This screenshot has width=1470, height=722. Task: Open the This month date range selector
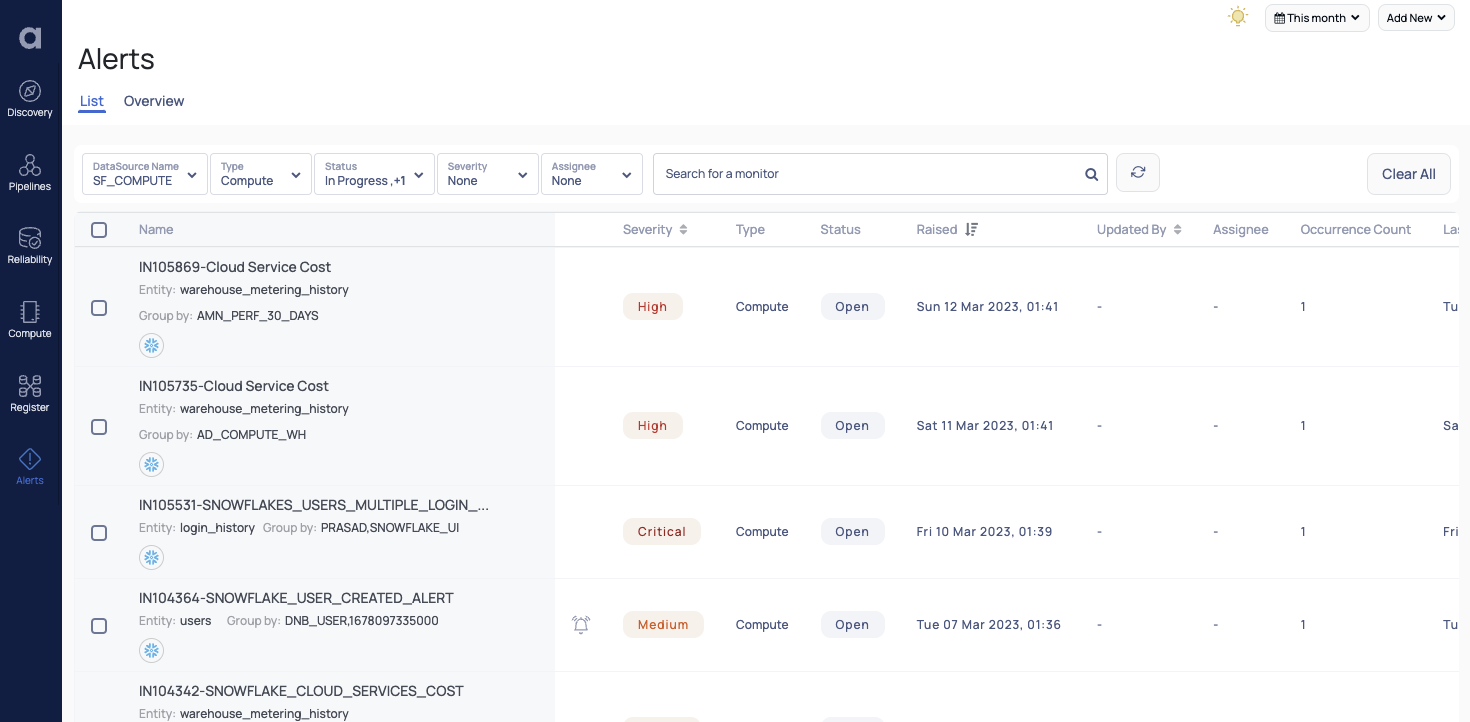coord(1316,17)
